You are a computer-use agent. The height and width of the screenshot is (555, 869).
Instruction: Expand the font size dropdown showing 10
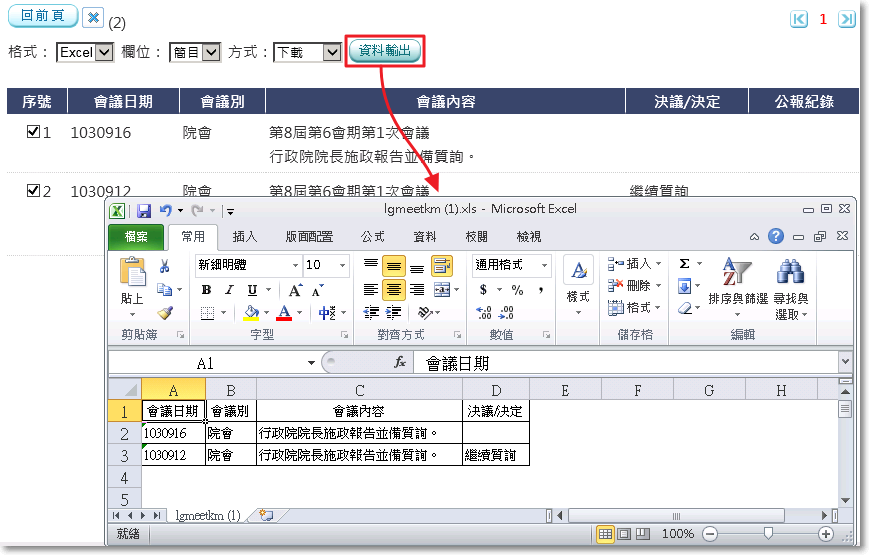(343, 266)
